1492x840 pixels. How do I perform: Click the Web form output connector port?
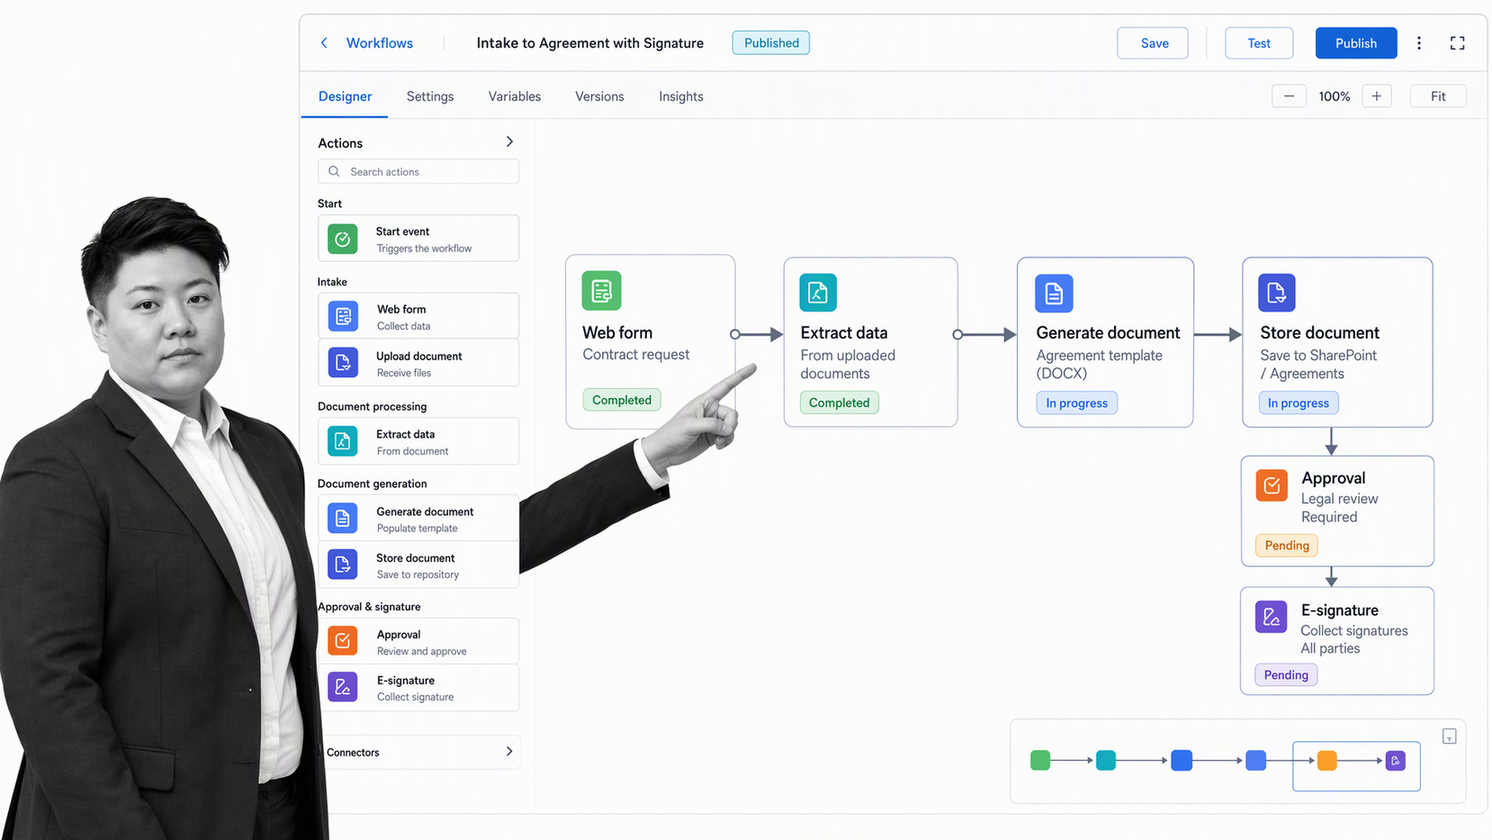click(x=735, y=334)
